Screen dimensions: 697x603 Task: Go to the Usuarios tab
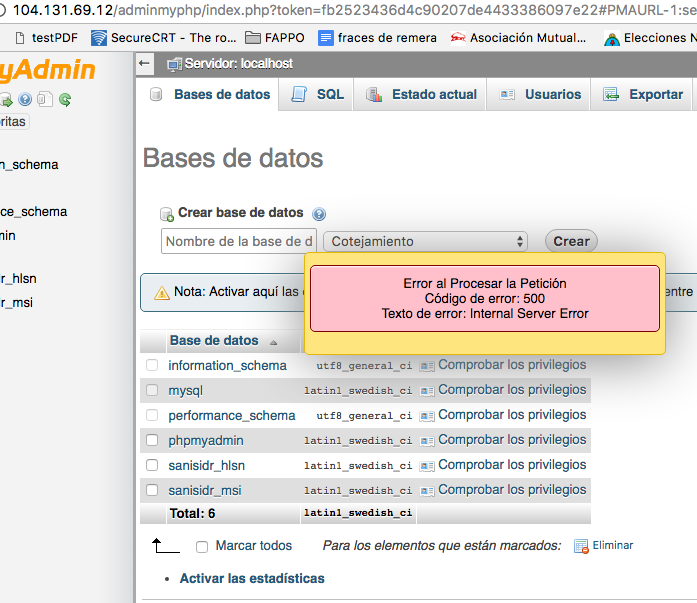(x=541, y=95)
